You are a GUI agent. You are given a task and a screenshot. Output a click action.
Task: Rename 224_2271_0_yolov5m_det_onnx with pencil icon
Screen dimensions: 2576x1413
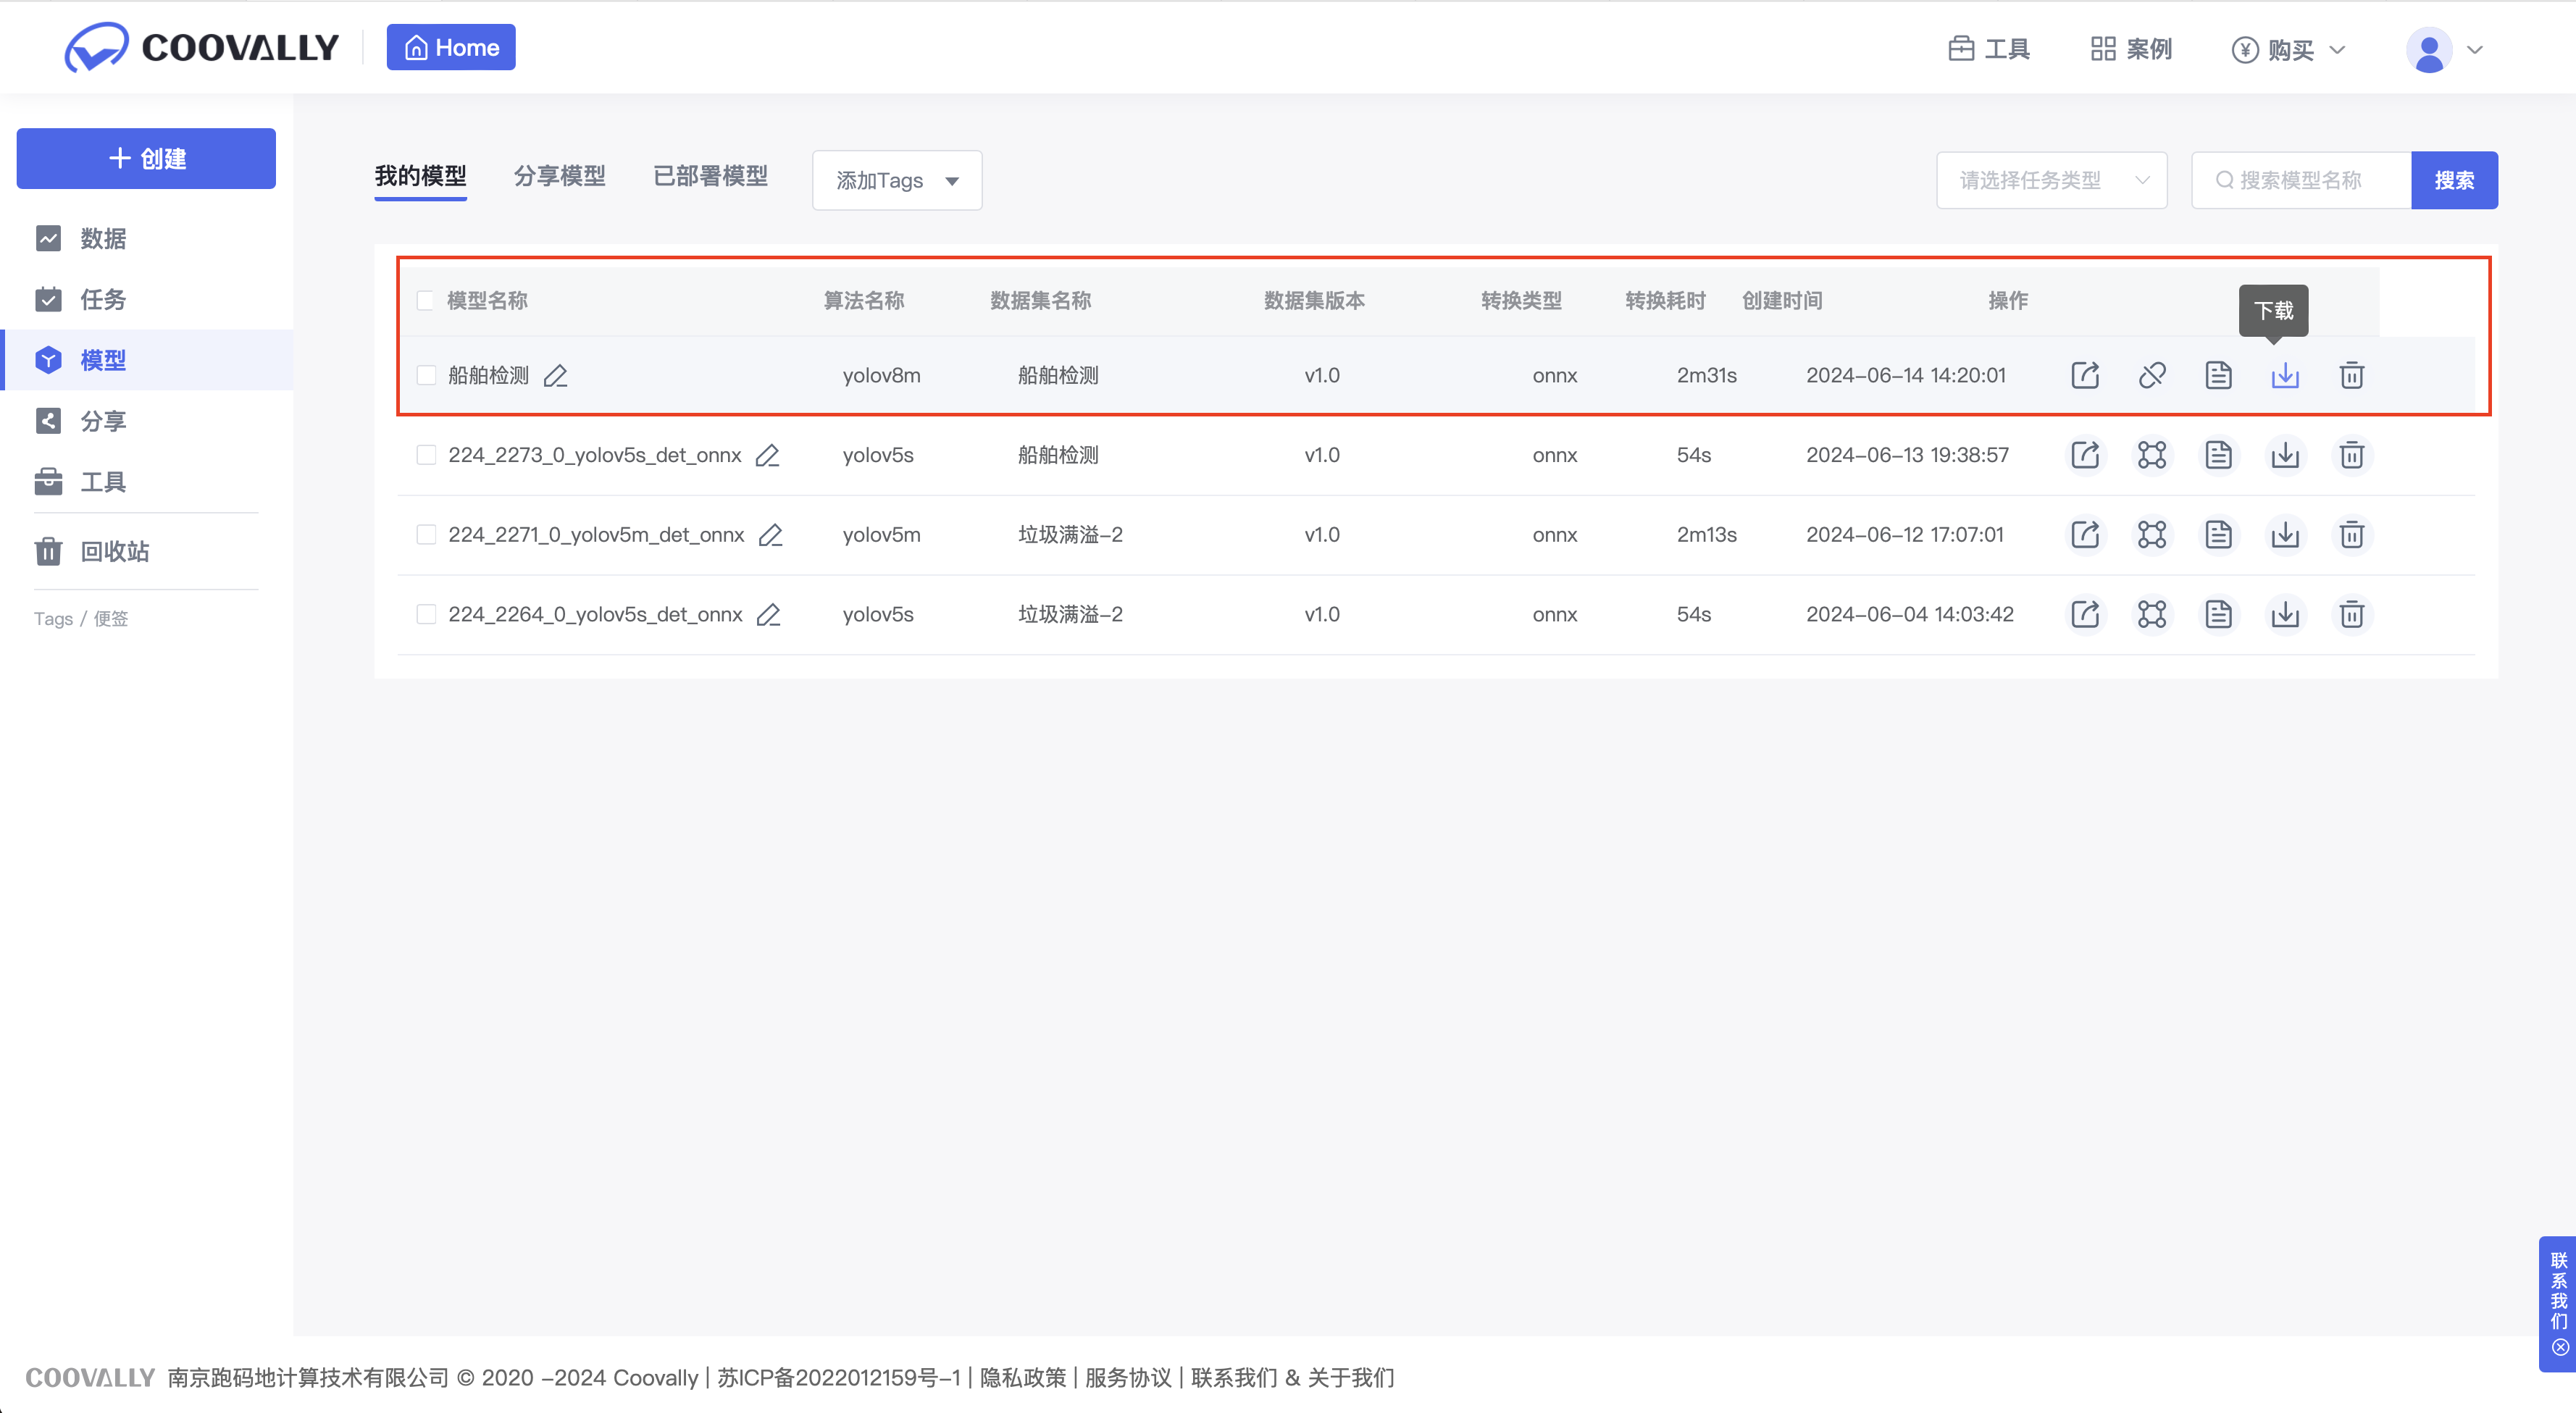(x=771, y=535)
